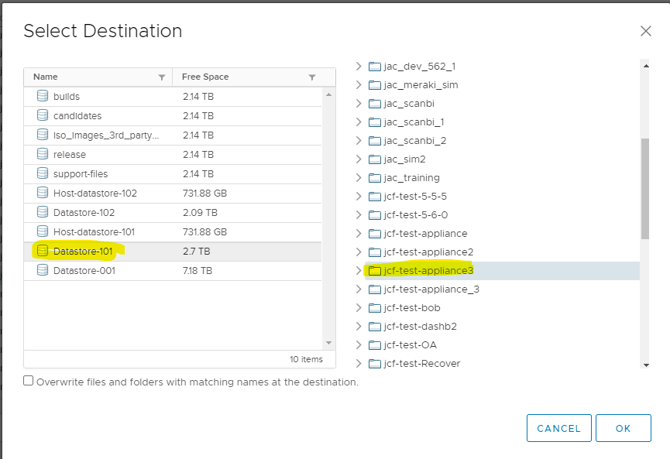Screen dimensions: 670x459
Task: Select jcf-test-5-6-0 folder
Action: click(416, 215)
